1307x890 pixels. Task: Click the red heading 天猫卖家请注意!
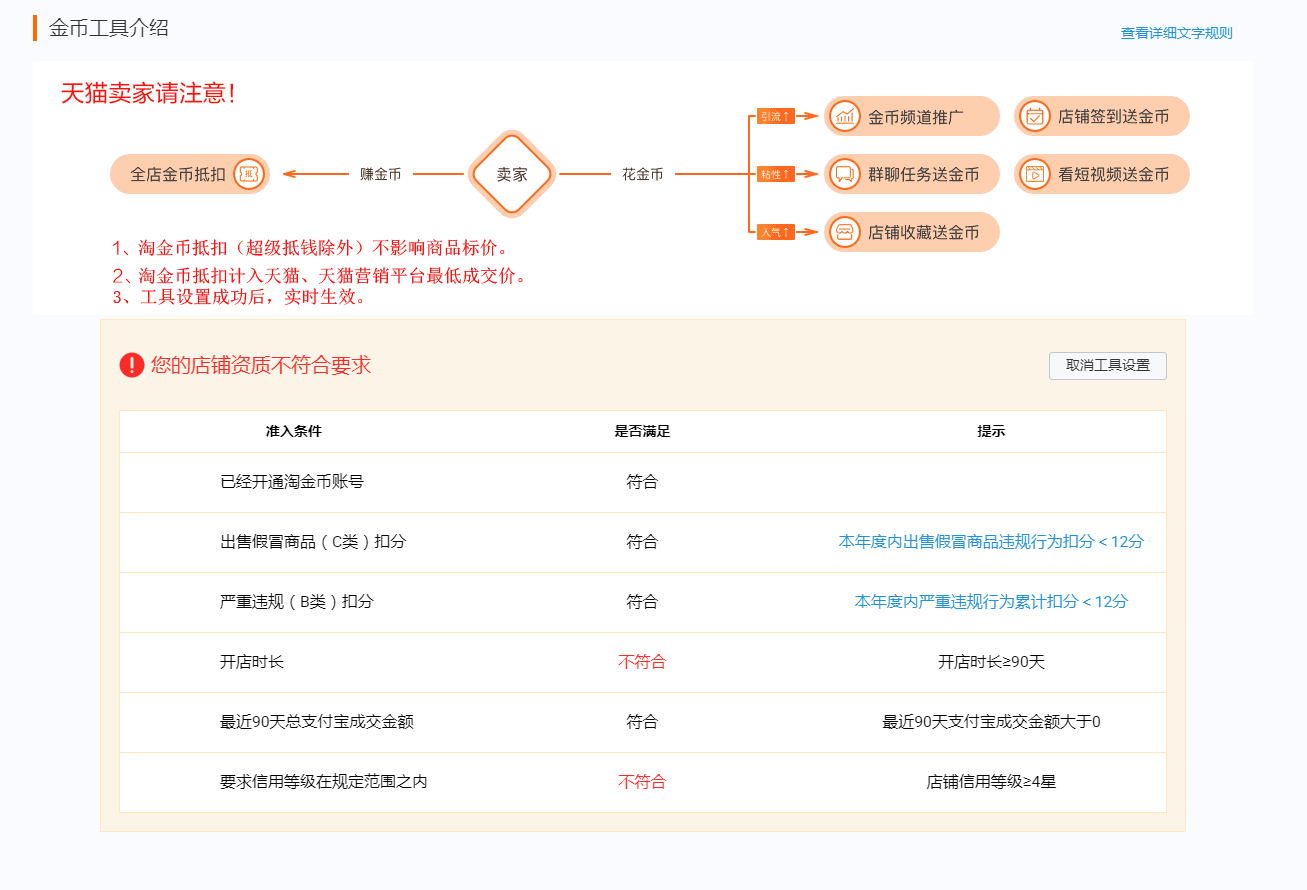[x=148, y=94]
